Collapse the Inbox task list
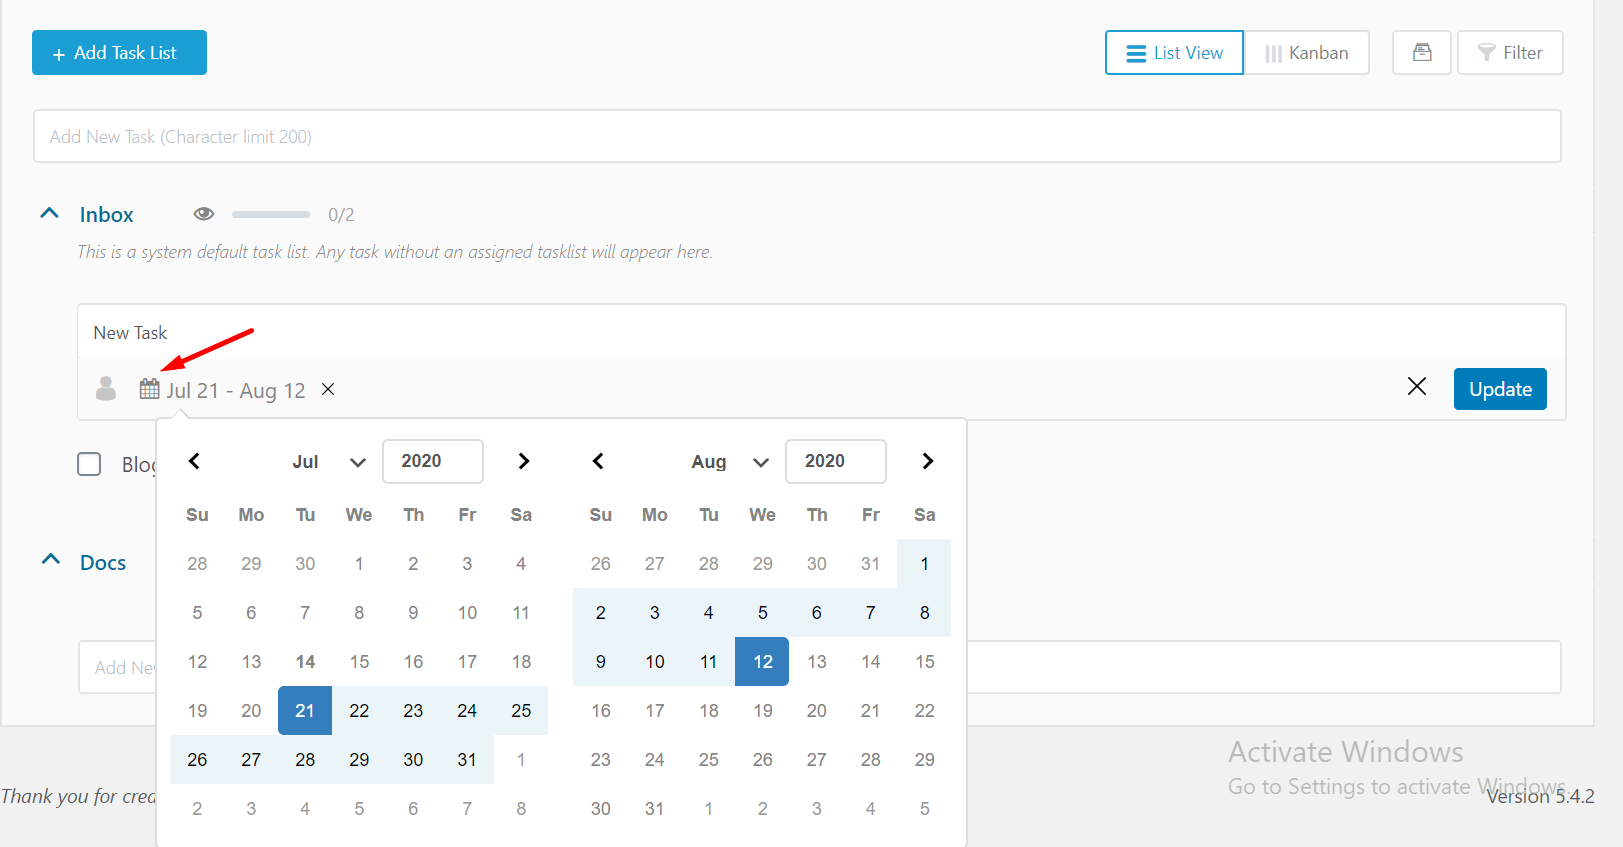This screenshot has width=1623, height=847. 49,213
